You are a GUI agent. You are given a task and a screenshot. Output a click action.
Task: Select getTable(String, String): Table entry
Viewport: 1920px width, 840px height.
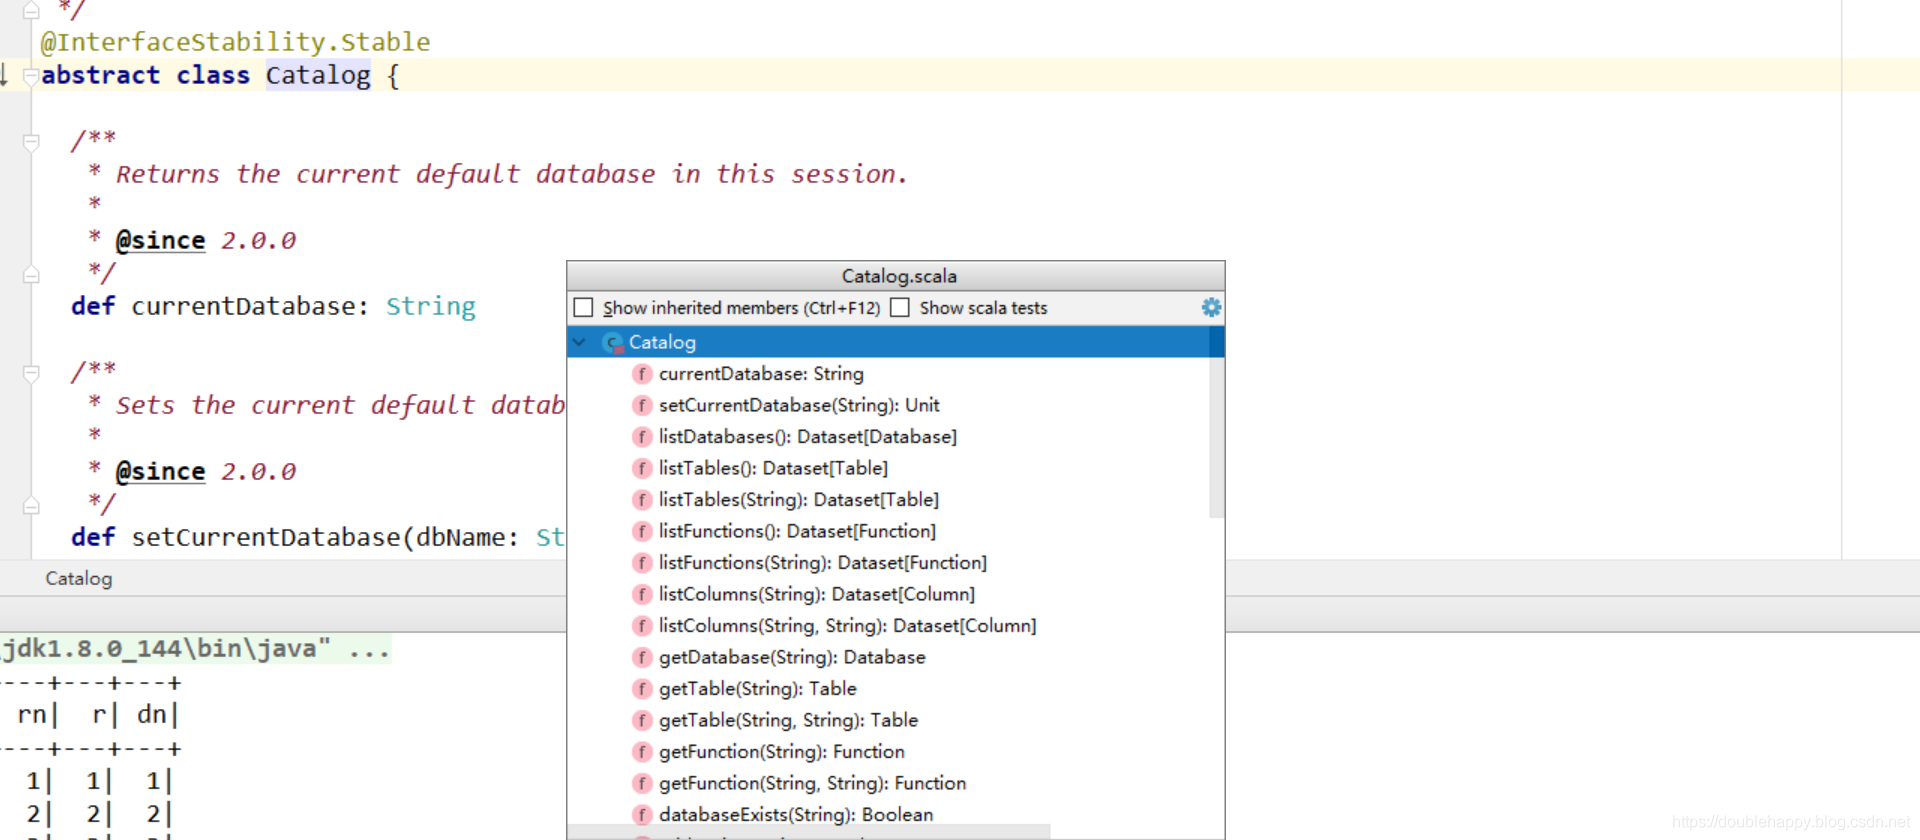[x=788, y=720]
